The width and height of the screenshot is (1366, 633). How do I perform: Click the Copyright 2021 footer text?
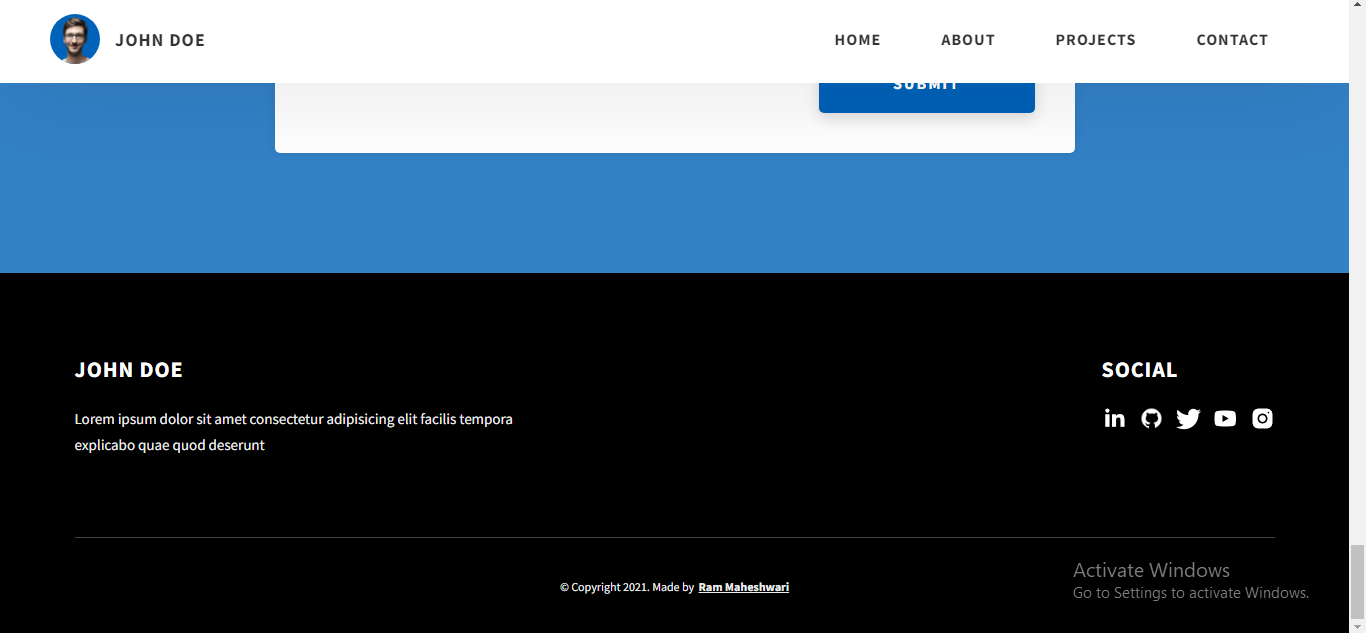tap(626, 587)
